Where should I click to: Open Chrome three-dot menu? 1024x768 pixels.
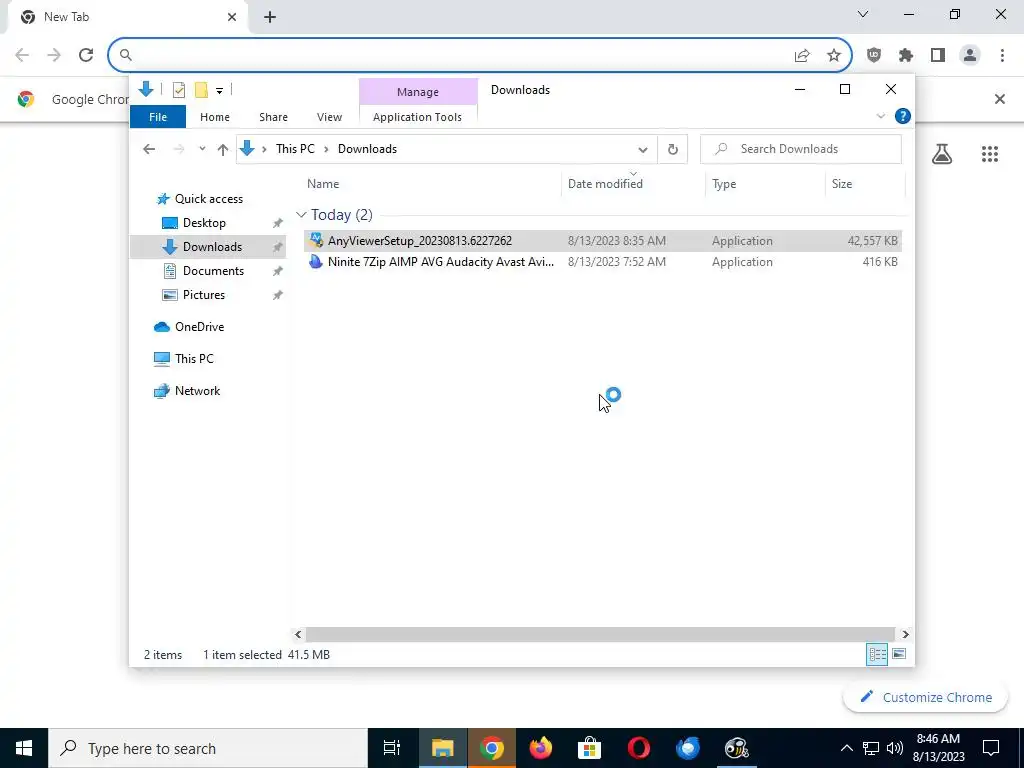point(1002,56)
